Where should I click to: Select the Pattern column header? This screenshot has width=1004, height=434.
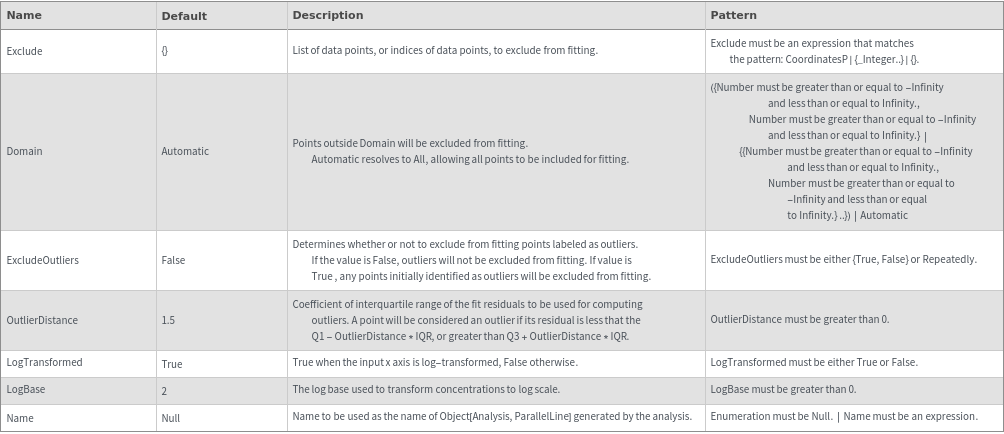point(733,15)
